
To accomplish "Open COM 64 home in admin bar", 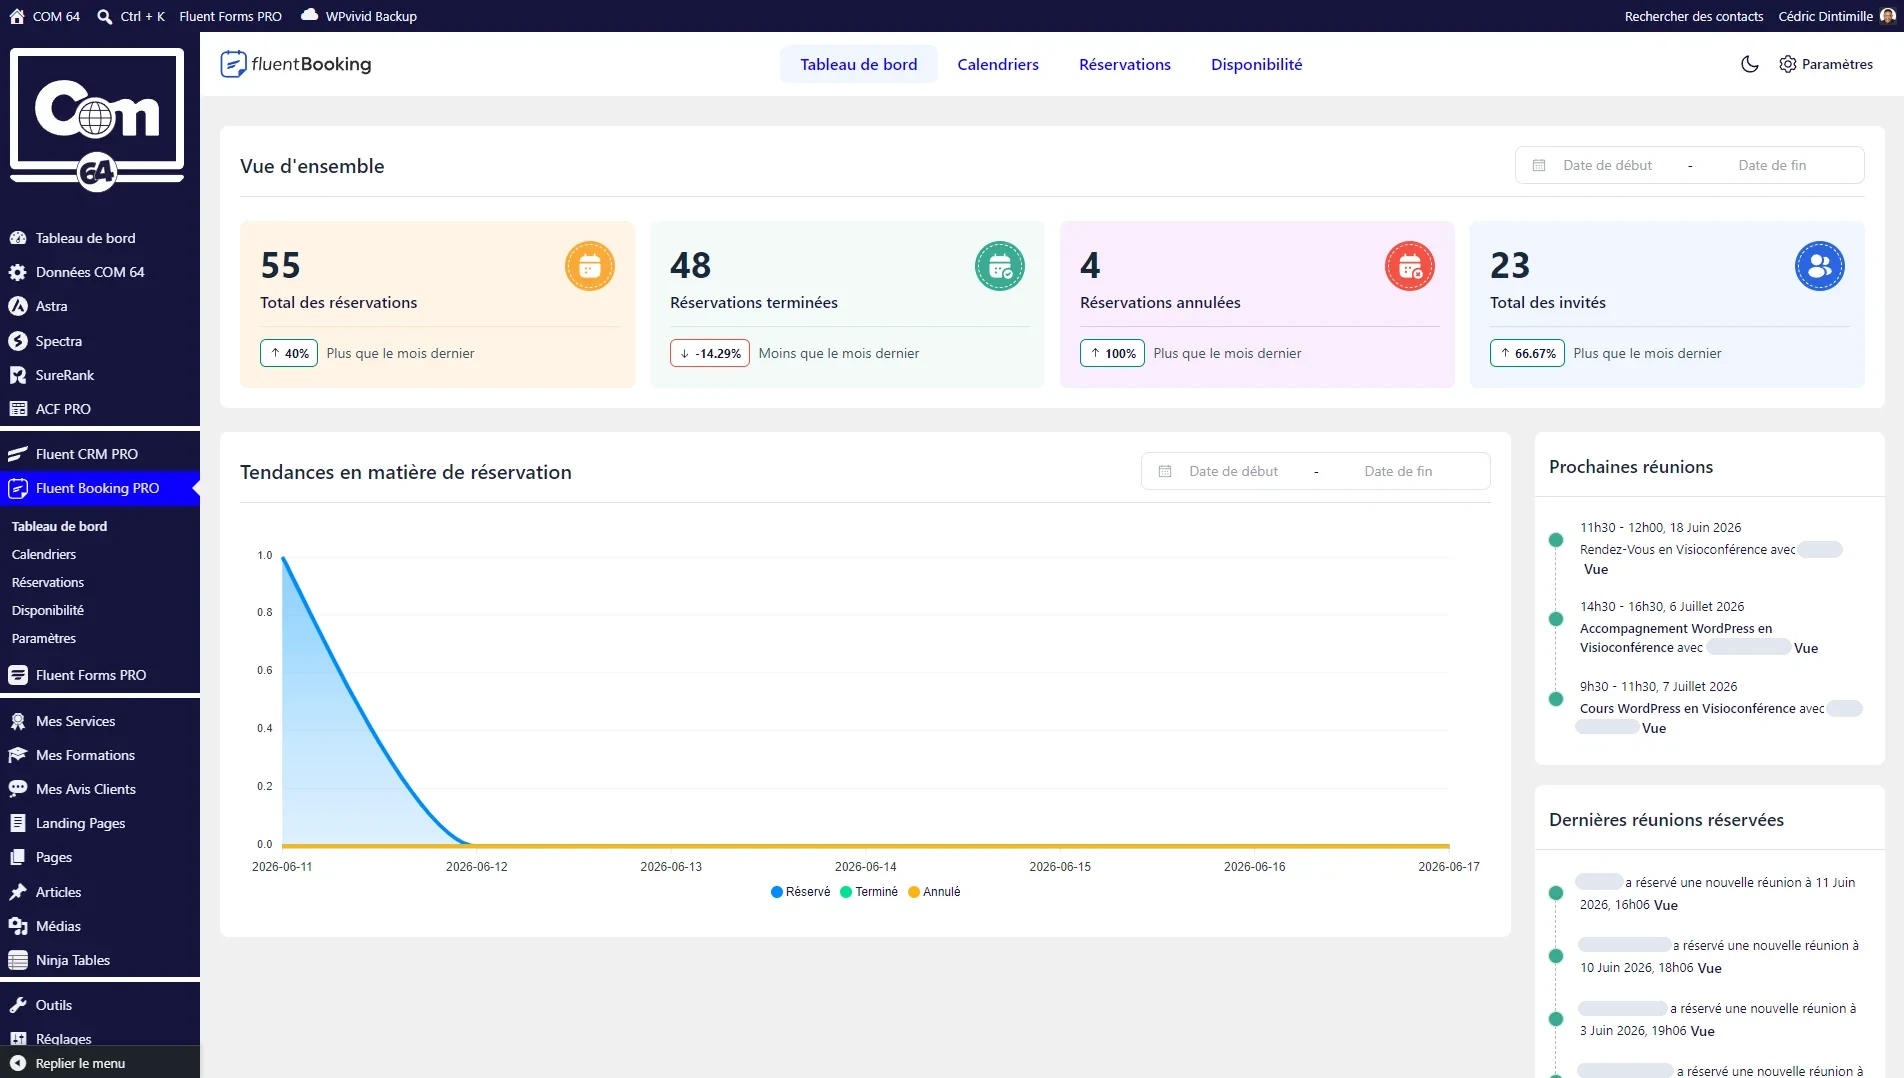I will coord(45,16).
